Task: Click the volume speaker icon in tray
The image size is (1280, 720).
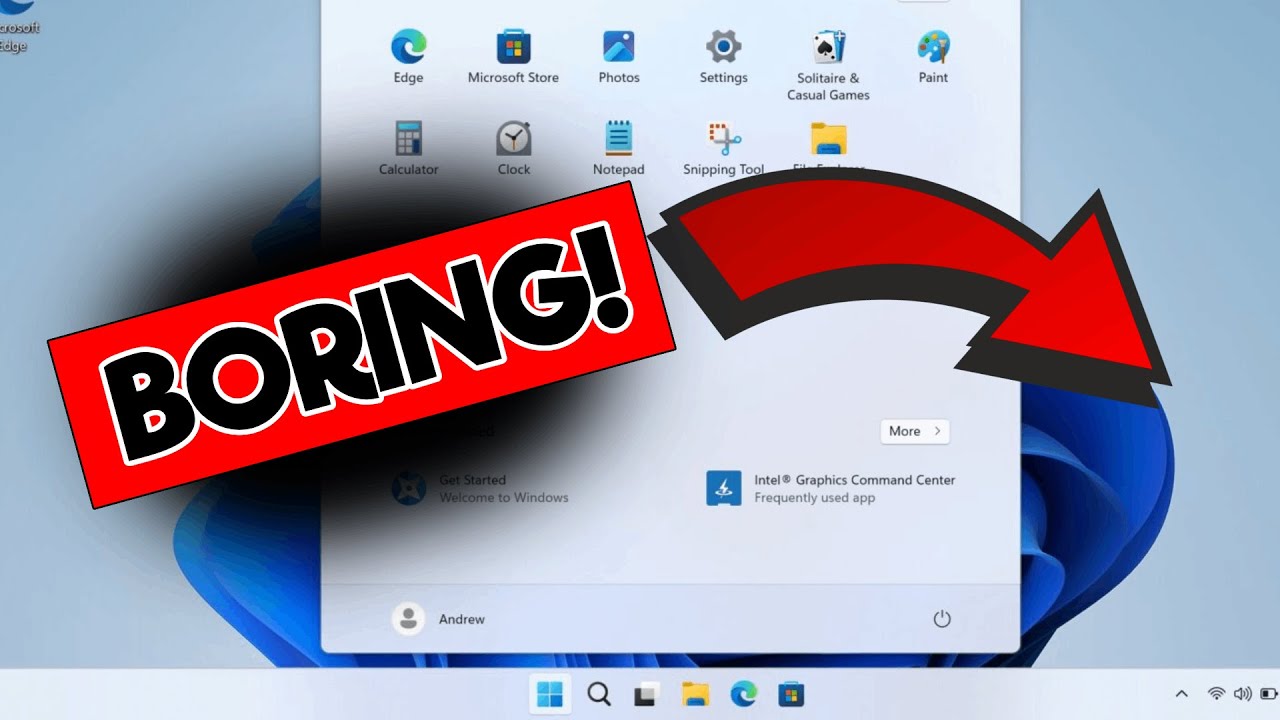Action: click(1243, 694)
